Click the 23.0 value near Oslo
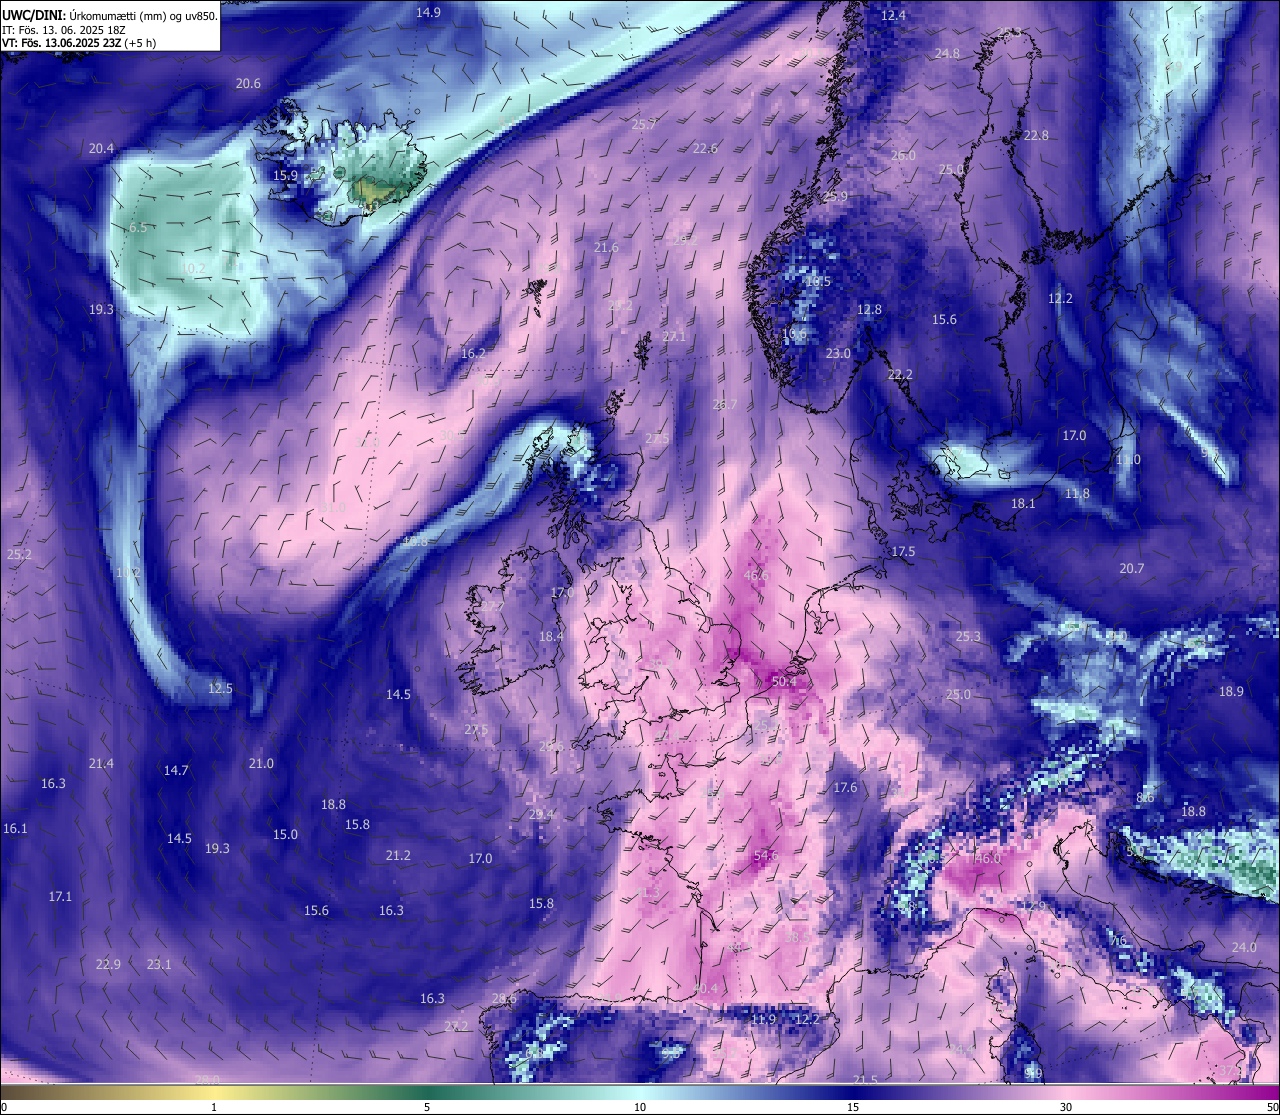Viewport: 1280px width, 1115px height. click(838, 353)
